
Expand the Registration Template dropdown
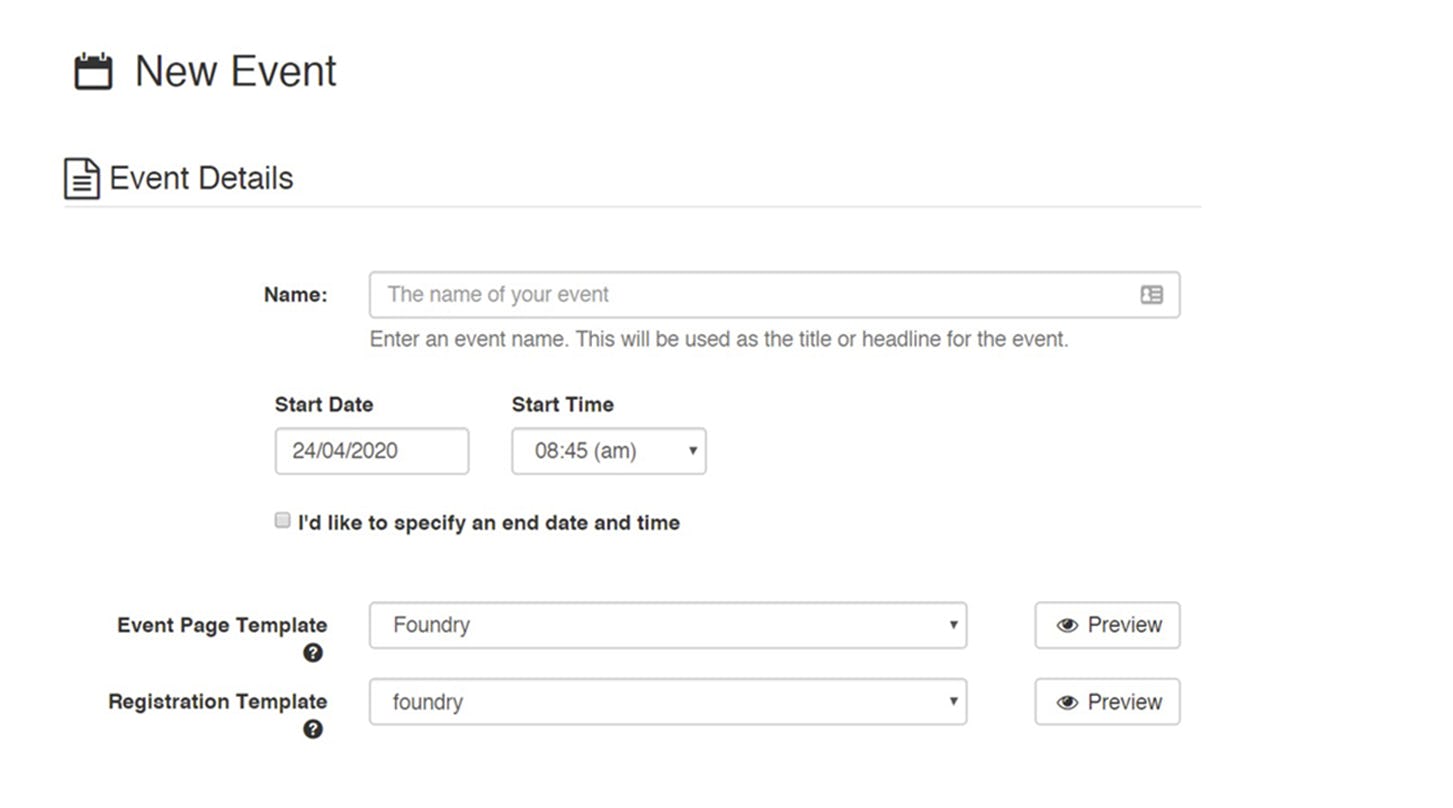(x=667, y=702)
